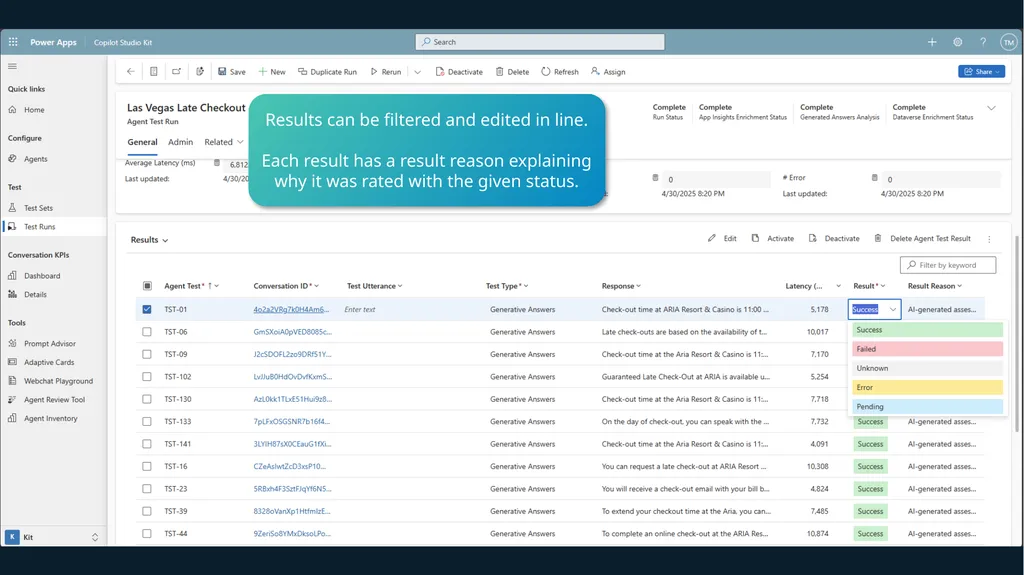Expand the Rerun split dropdown arrow
Image resolution: width=1024 pixels, height=575 pixels.
pyautogui.click(x=417, y=72)
